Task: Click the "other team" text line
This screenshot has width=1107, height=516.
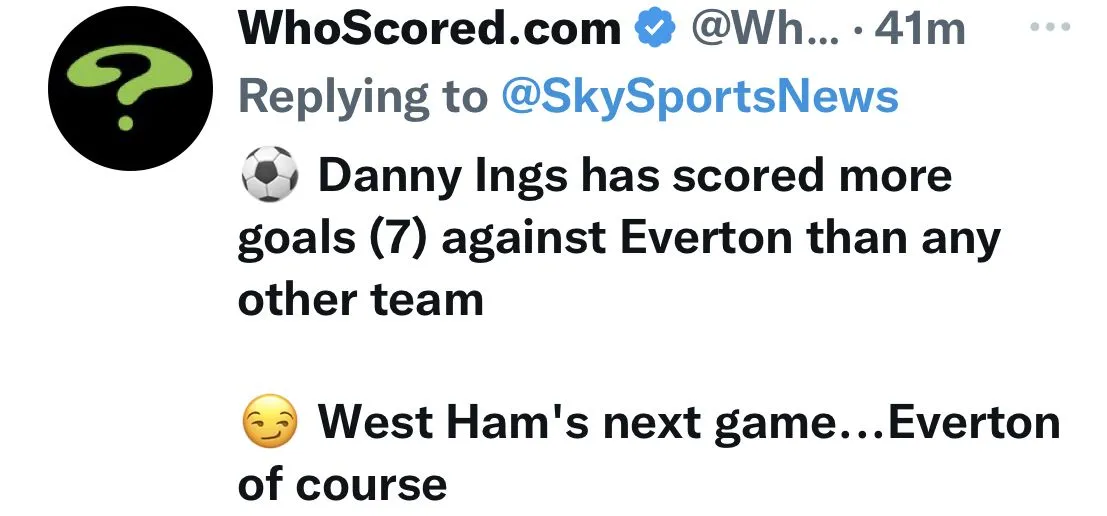Action: click(x=361, y=299)
